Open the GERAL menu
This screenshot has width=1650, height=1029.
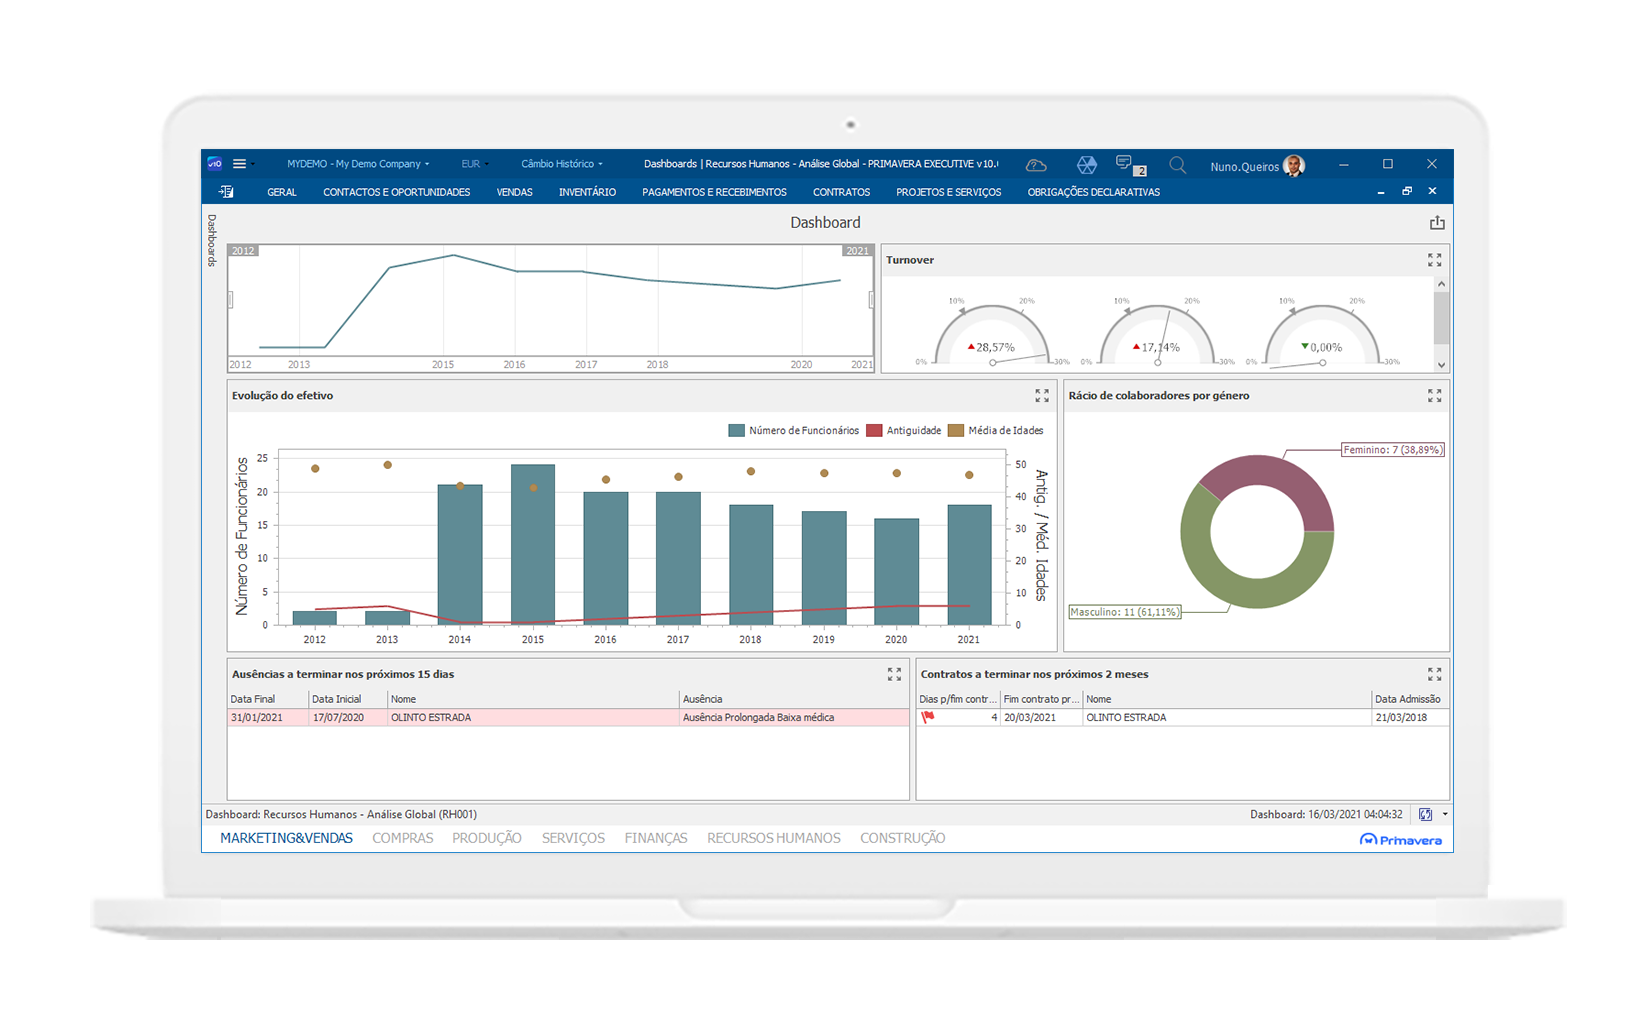click(x=282, y=192)
